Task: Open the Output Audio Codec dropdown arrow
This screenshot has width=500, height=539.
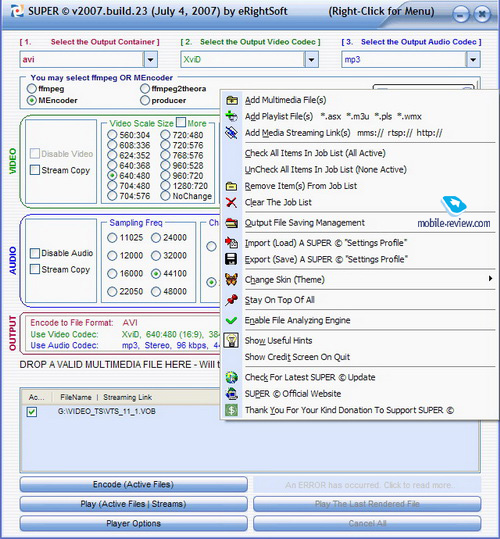Action: coord(473,59)
